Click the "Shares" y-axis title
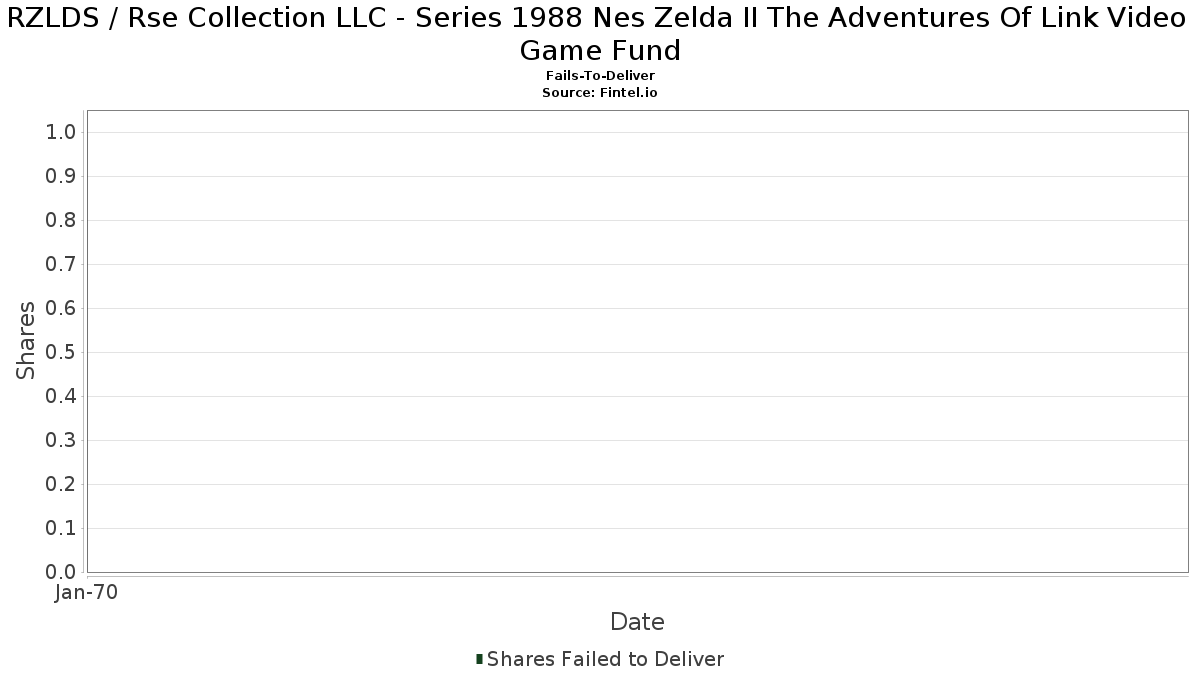This screenshot has height=675, width=1200. [26, 340]
